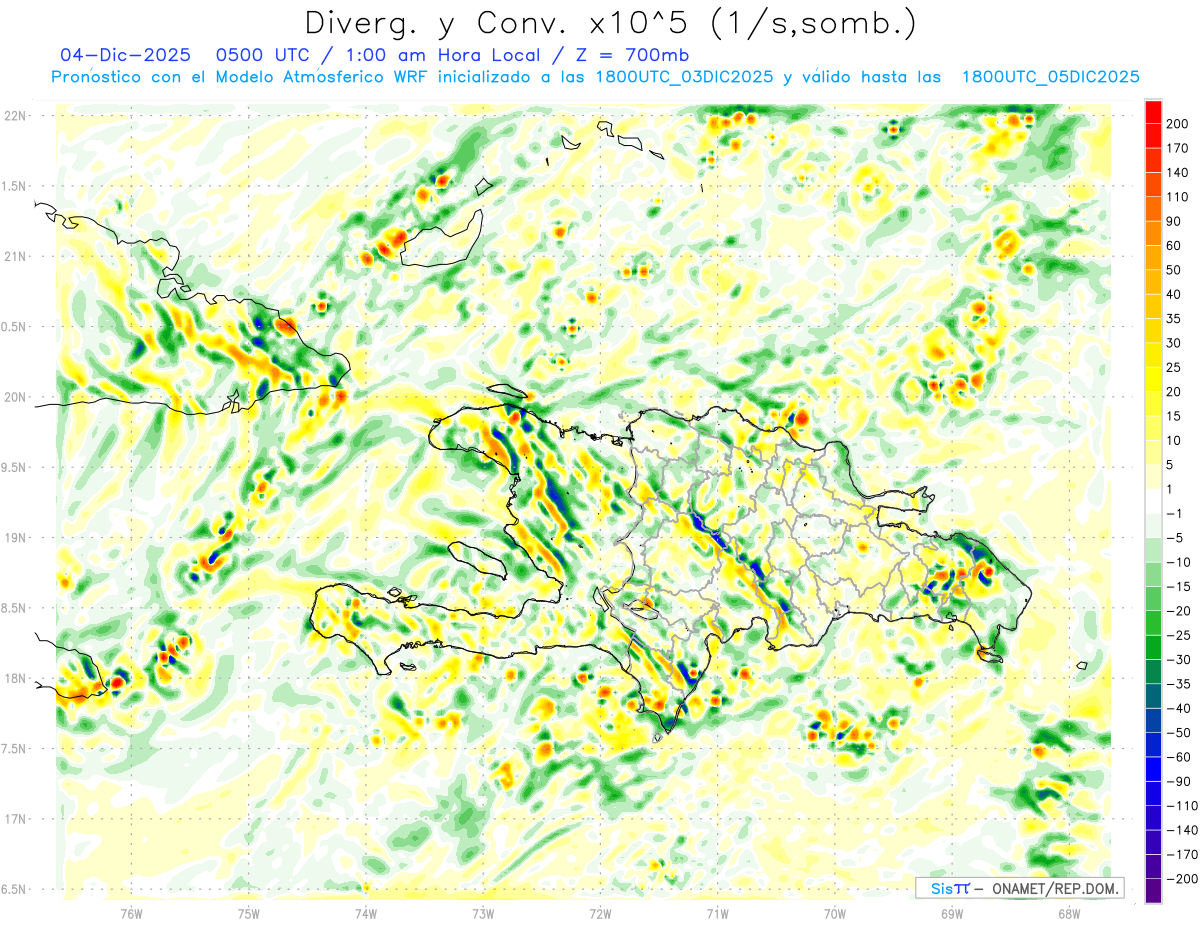Click the 18N latitude axis label
1200x927 pixels.
click(14, 678)
